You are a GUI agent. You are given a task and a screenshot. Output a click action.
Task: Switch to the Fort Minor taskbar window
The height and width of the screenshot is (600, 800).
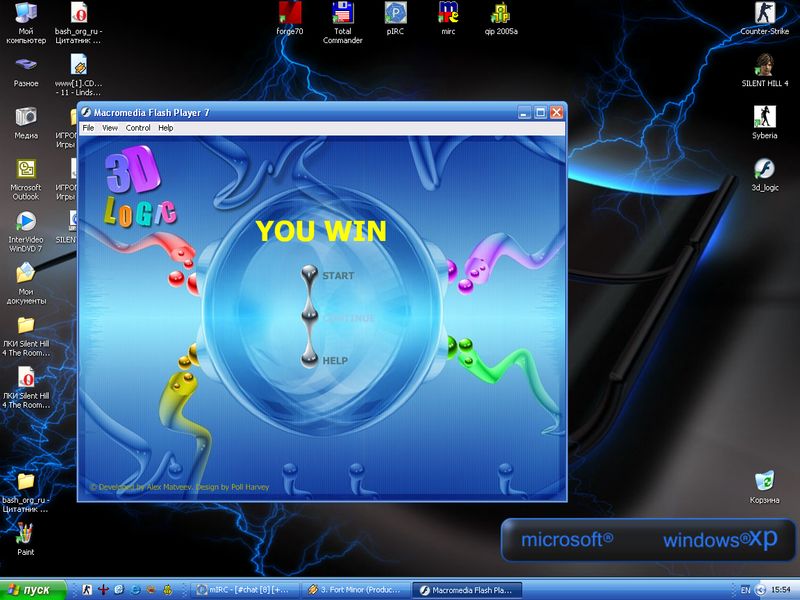tap(355, 590)
